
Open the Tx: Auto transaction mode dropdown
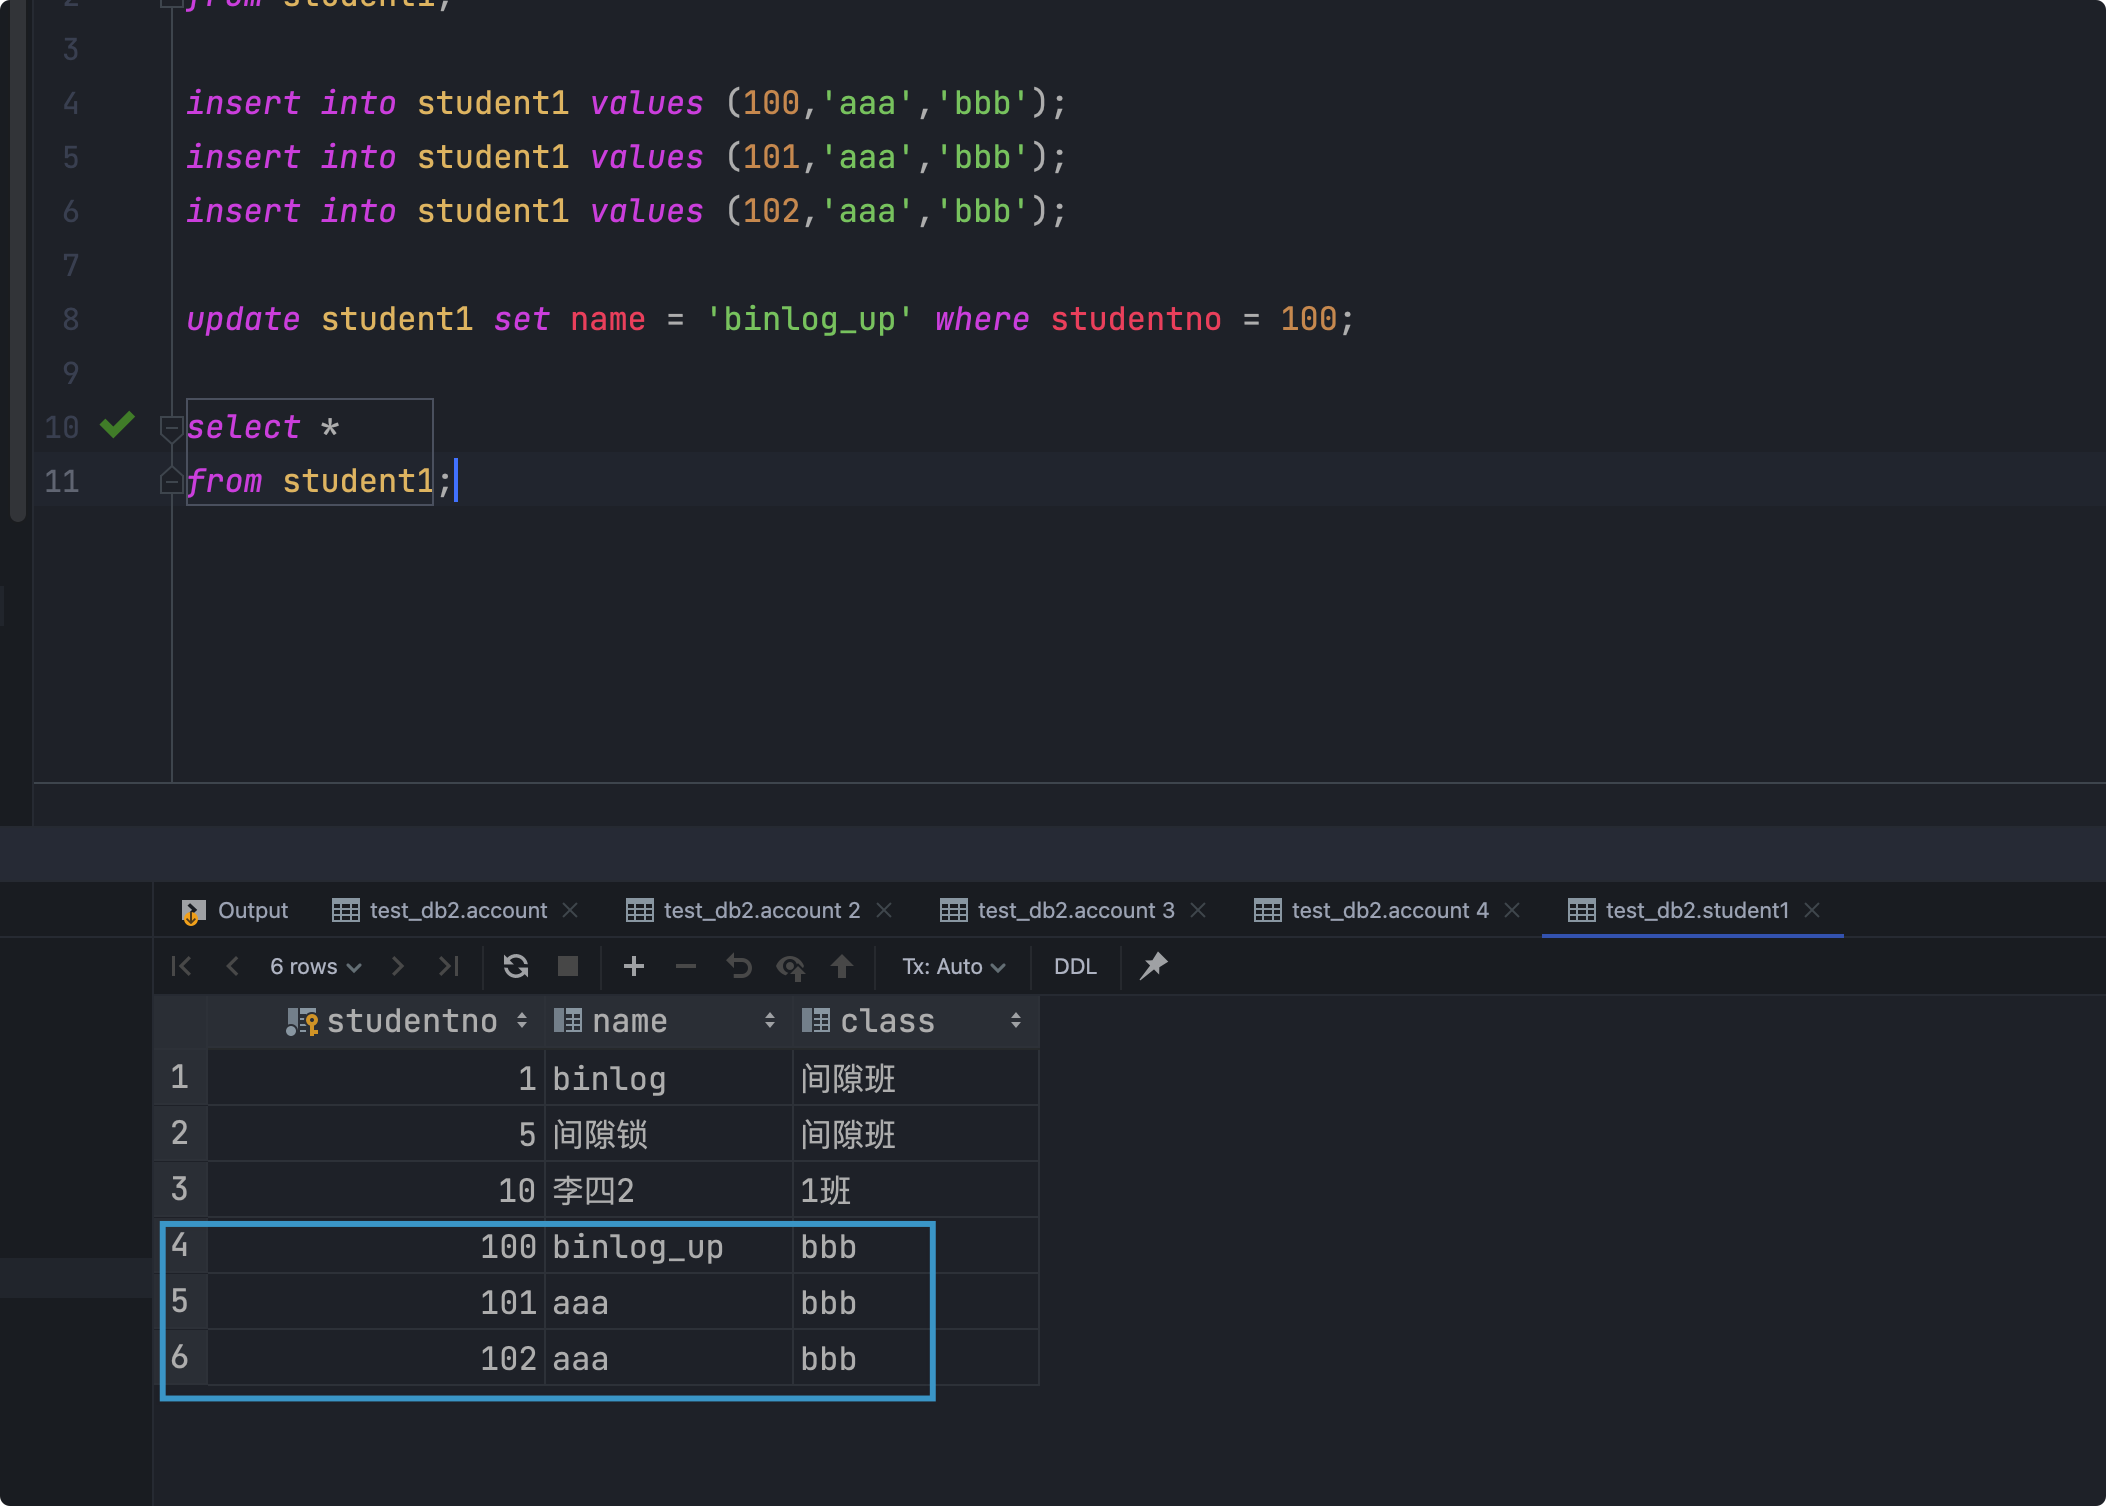point(953,967)
